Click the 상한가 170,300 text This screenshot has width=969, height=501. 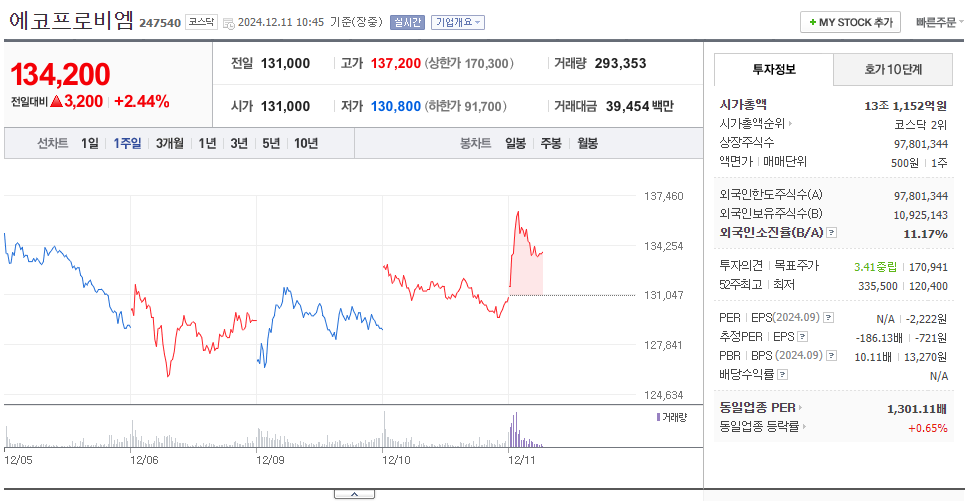pyautogui.click(x=469, y=63)
